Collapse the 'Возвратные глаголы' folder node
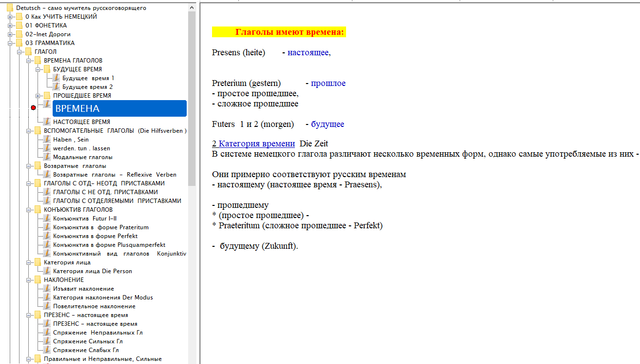This screenshot has height=364, width=640. (29, 166)
